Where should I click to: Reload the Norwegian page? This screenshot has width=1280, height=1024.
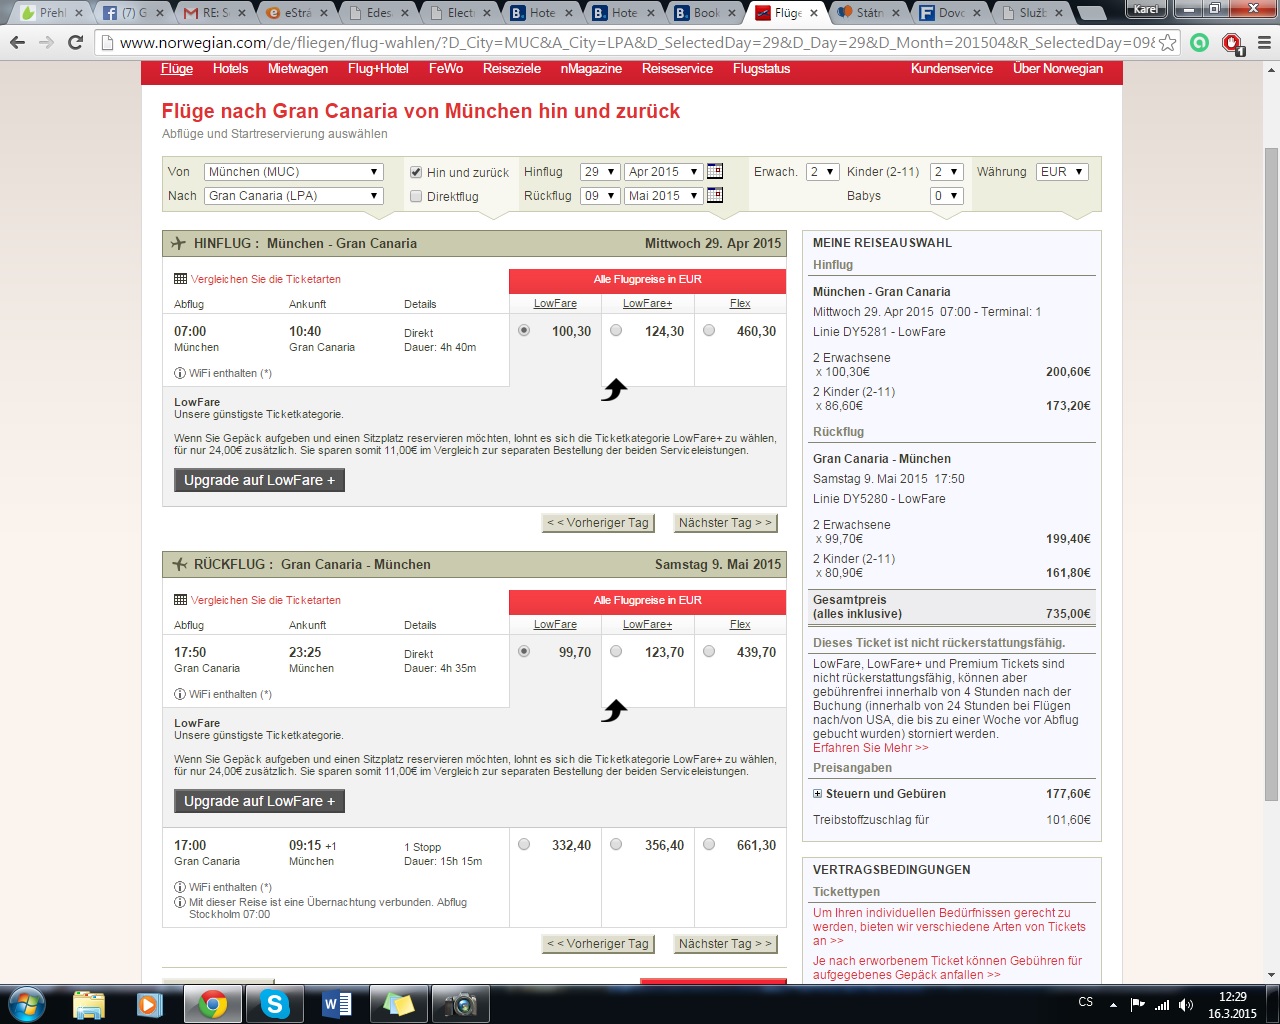coord(75,43)
